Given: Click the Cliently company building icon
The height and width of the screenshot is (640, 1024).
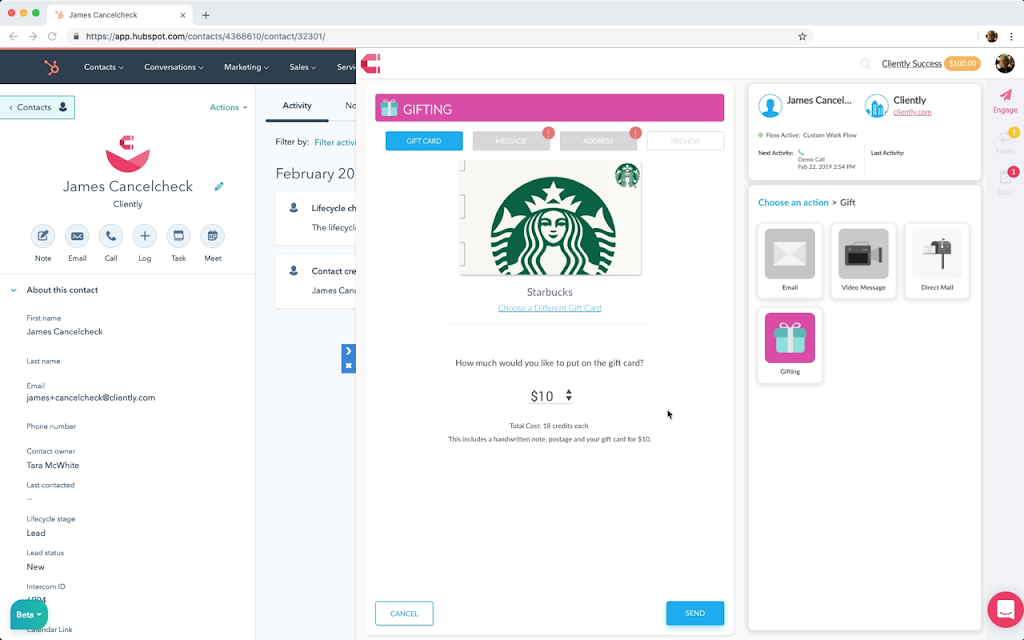Looking at the screenshot, I should (x=876, y=105).
